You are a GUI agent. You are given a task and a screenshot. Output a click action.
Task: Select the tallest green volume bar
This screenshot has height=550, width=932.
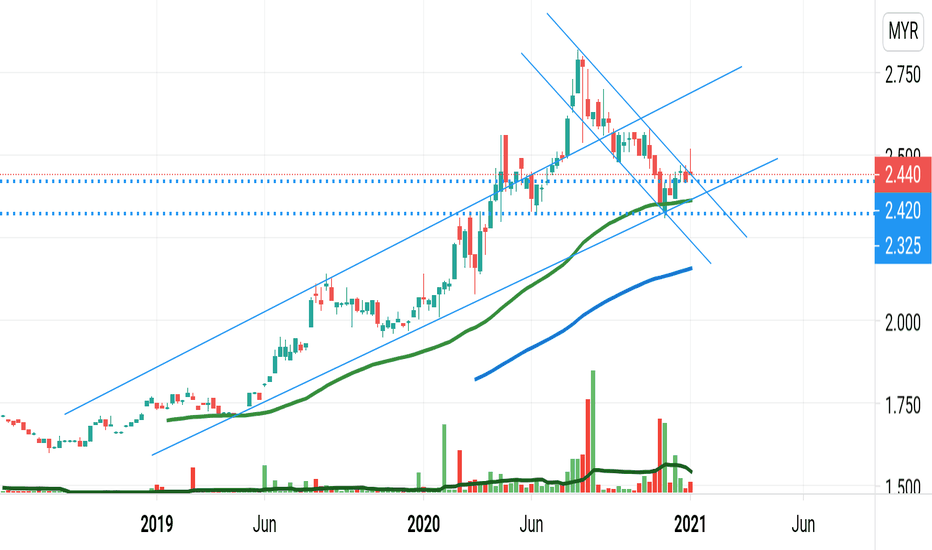(x=593, y=431)
